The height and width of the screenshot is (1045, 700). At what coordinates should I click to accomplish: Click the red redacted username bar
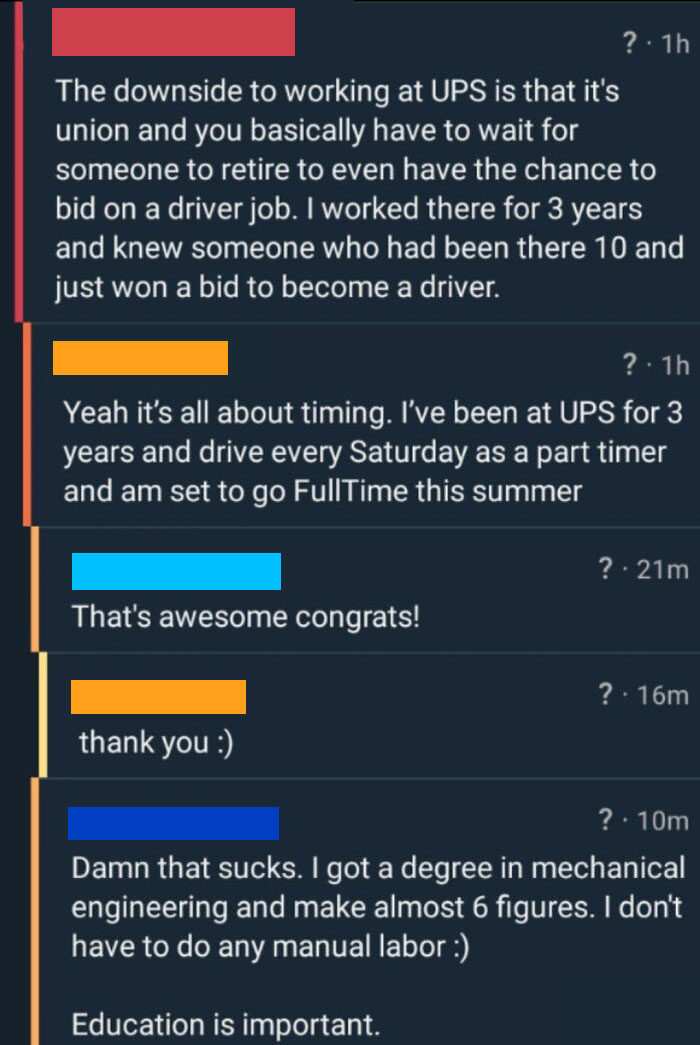click(172, 32)
